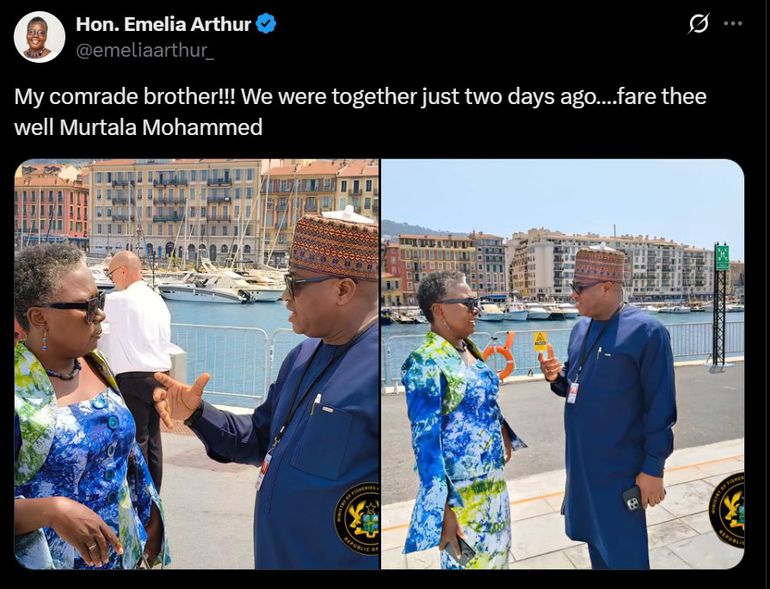Click the ID badge on lanyard in left photo
The height and width of the screenshot is (589, 770).
[x=264, y=472]
